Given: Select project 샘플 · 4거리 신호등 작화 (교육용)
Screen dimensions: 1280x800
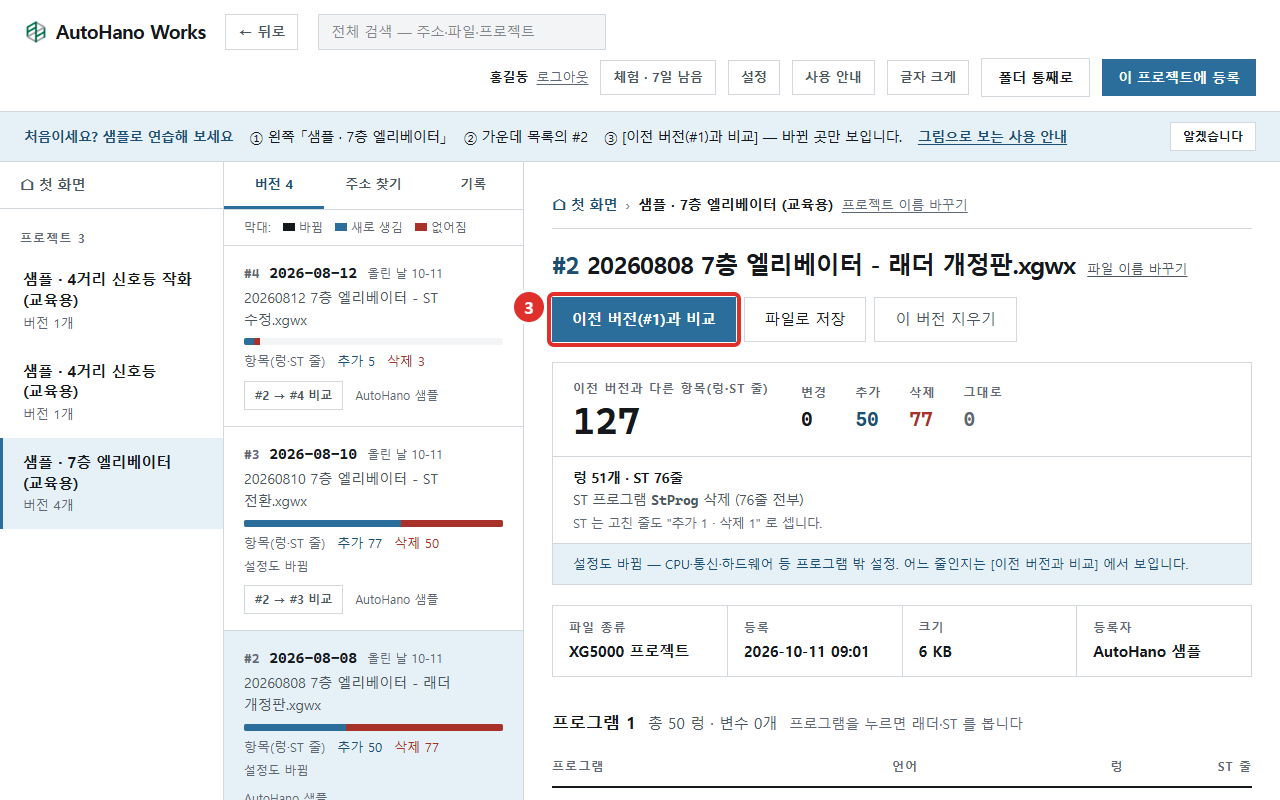Looking at the screenshot, I should click(x=111, y=300).
